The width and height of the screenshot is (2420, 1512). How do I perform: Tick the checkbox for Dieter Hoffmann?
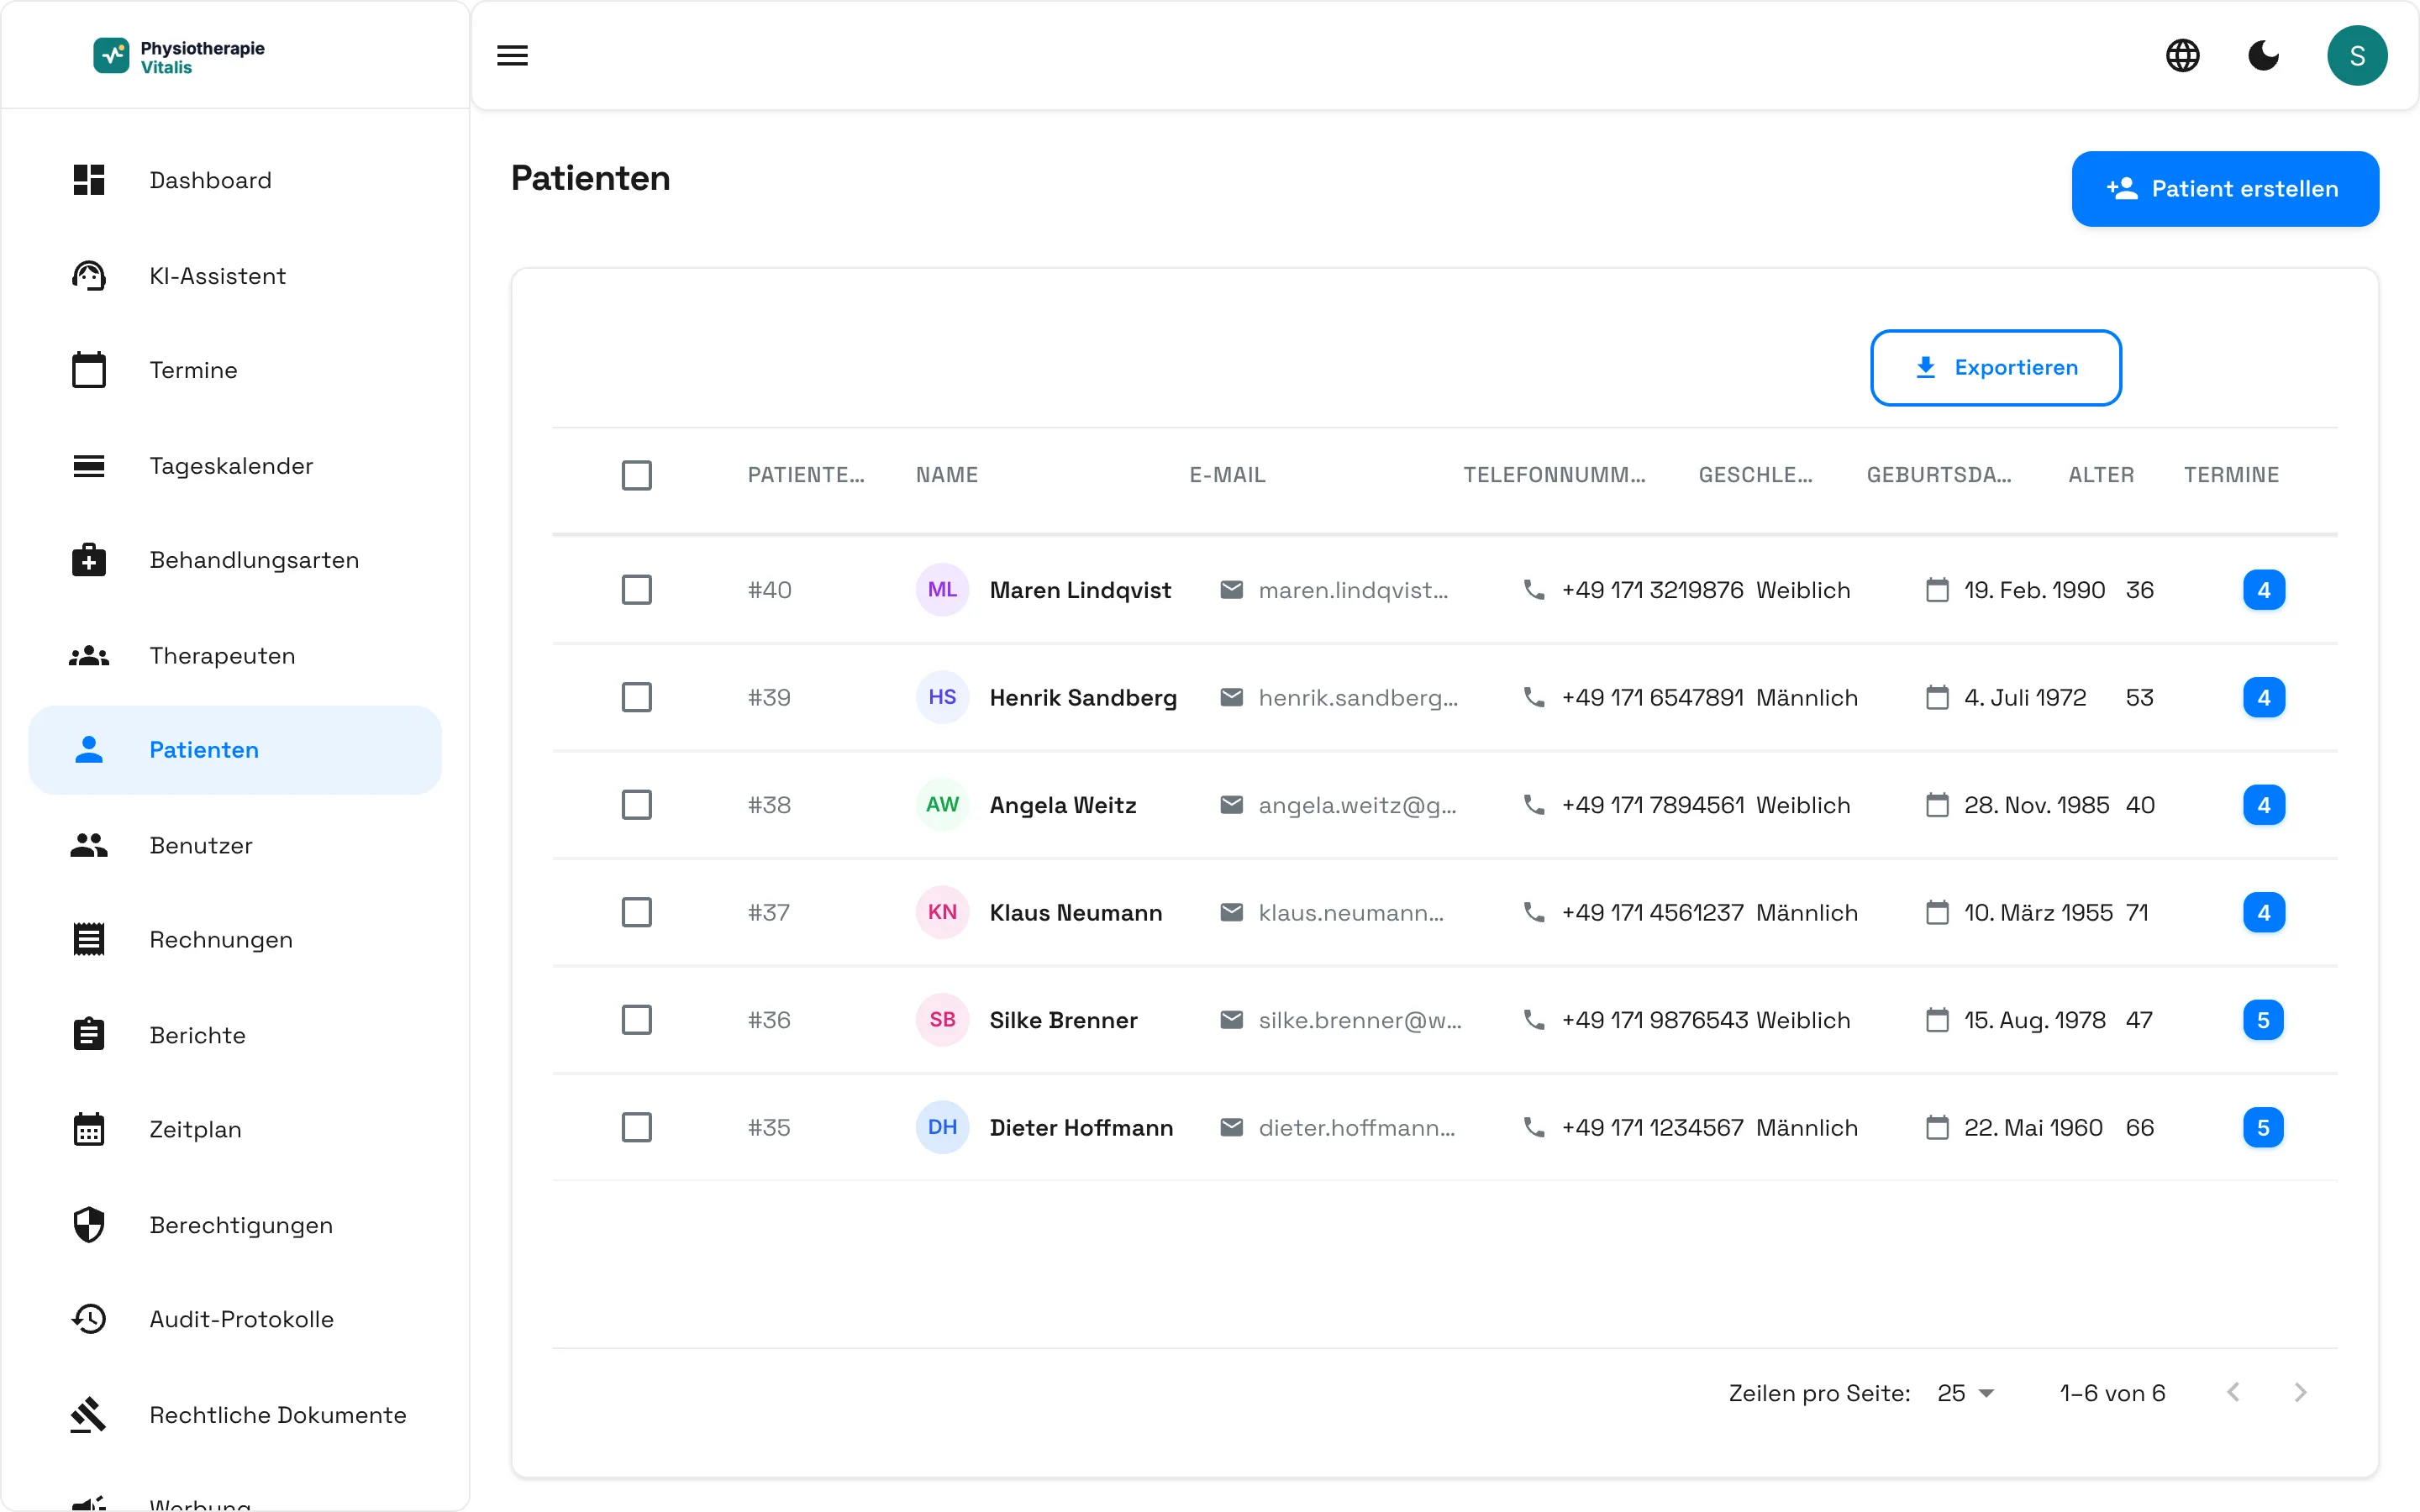(636, 1127)
